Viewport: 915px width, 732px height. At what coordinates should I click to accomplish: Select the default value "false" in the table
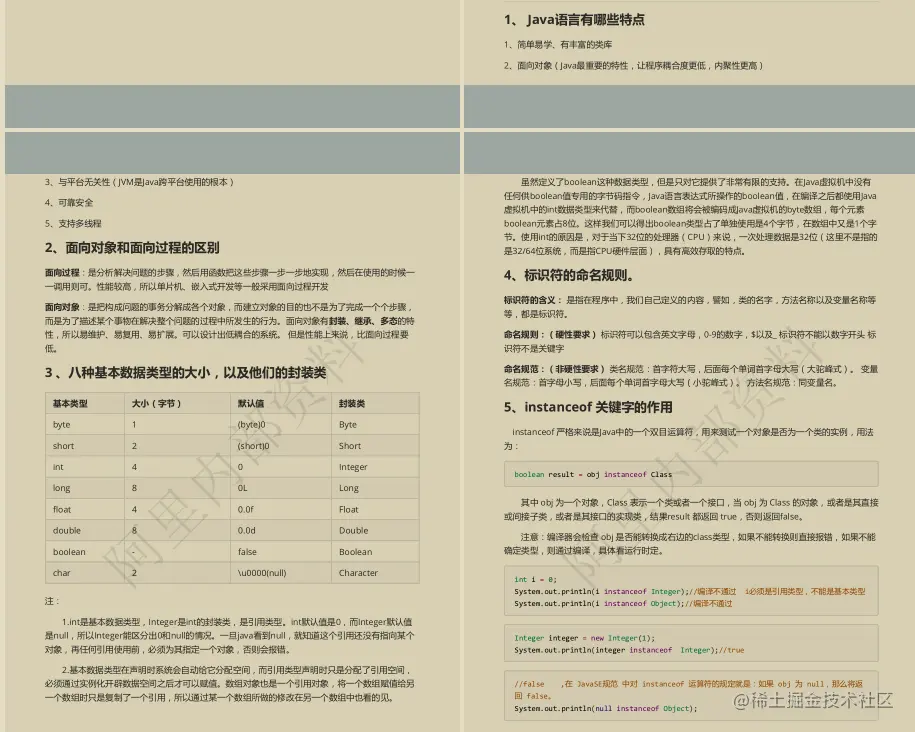coord(247,552)
